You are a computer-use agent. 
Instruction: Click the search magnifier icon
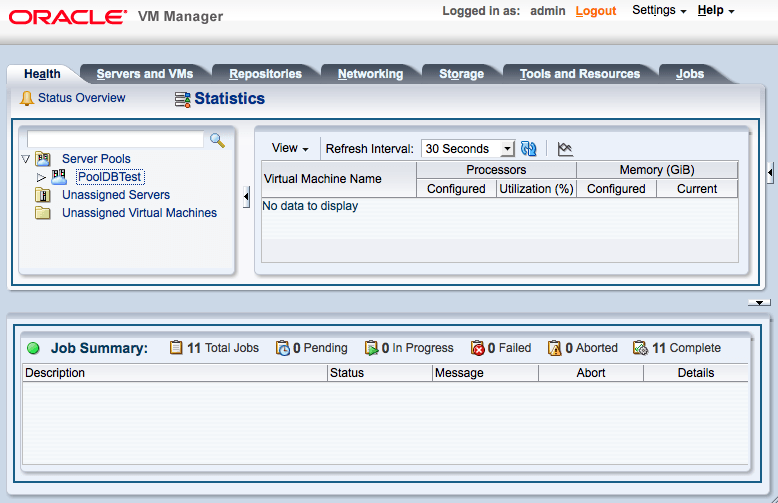217,140
